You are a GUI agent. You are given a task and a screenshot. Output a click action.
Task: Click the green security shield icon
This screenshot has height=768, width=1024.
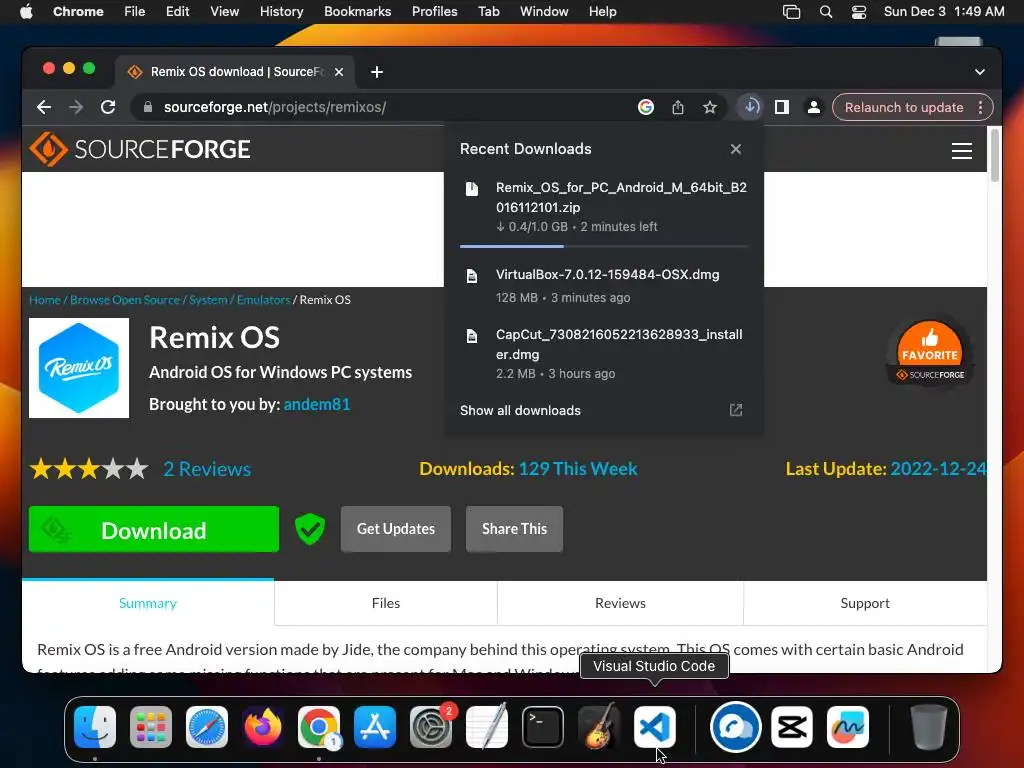[x=310, y=529]
